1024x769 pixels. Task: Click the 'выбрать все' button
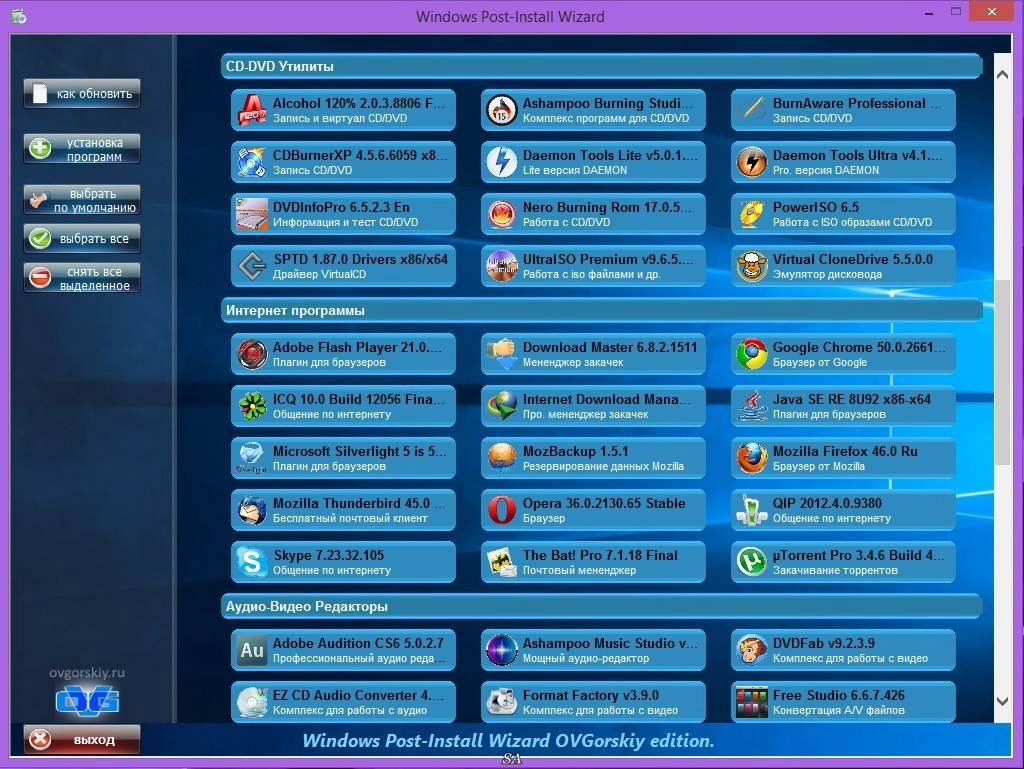point(82,239)
